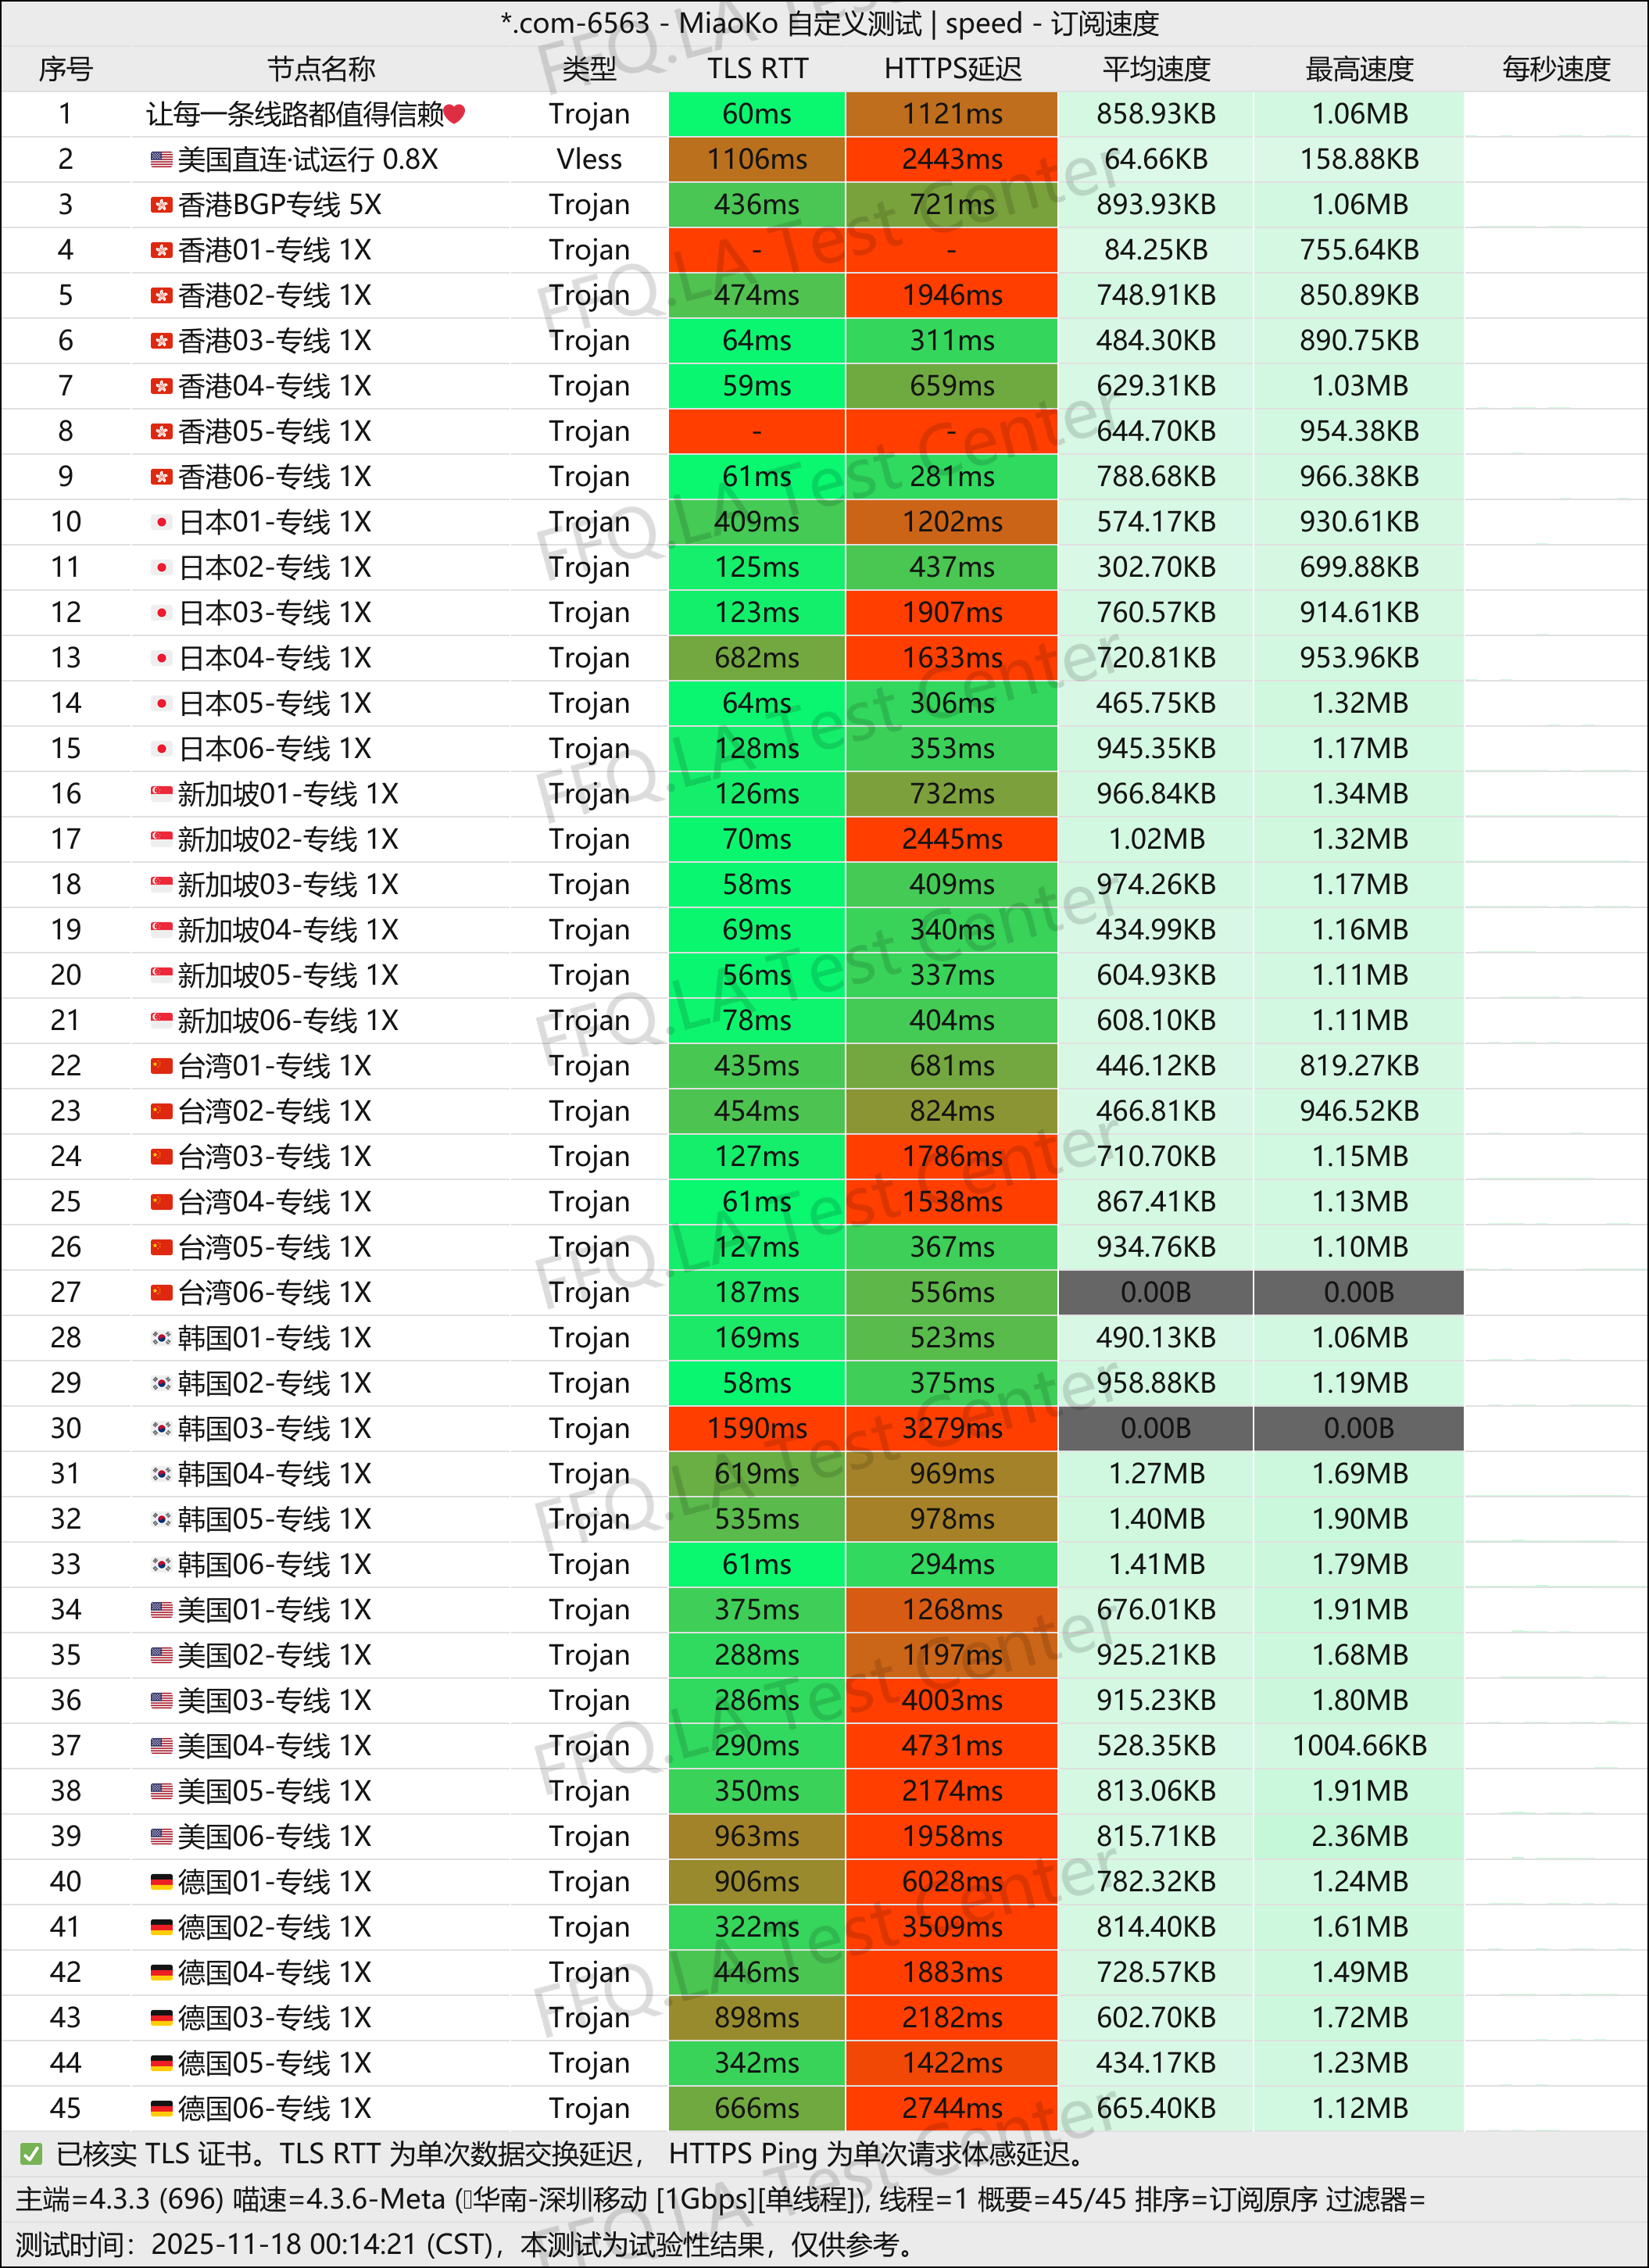Viewport: 1649px width, 2268px height.
Task: Click the node name 德国04-专线 1X
Action: pyautogui.click(x=275, y=1973)
